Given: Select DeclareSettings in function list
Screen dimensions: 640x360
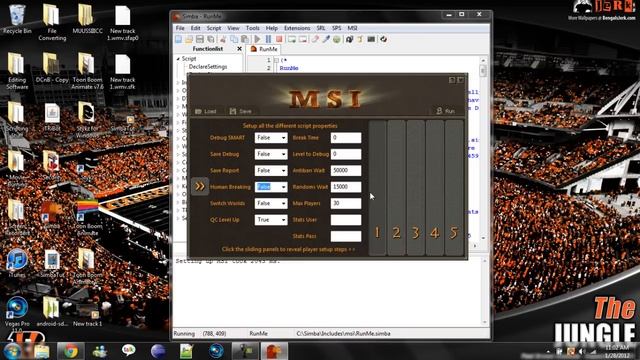Looking at the screenshot, I should [x=208, y=67].
